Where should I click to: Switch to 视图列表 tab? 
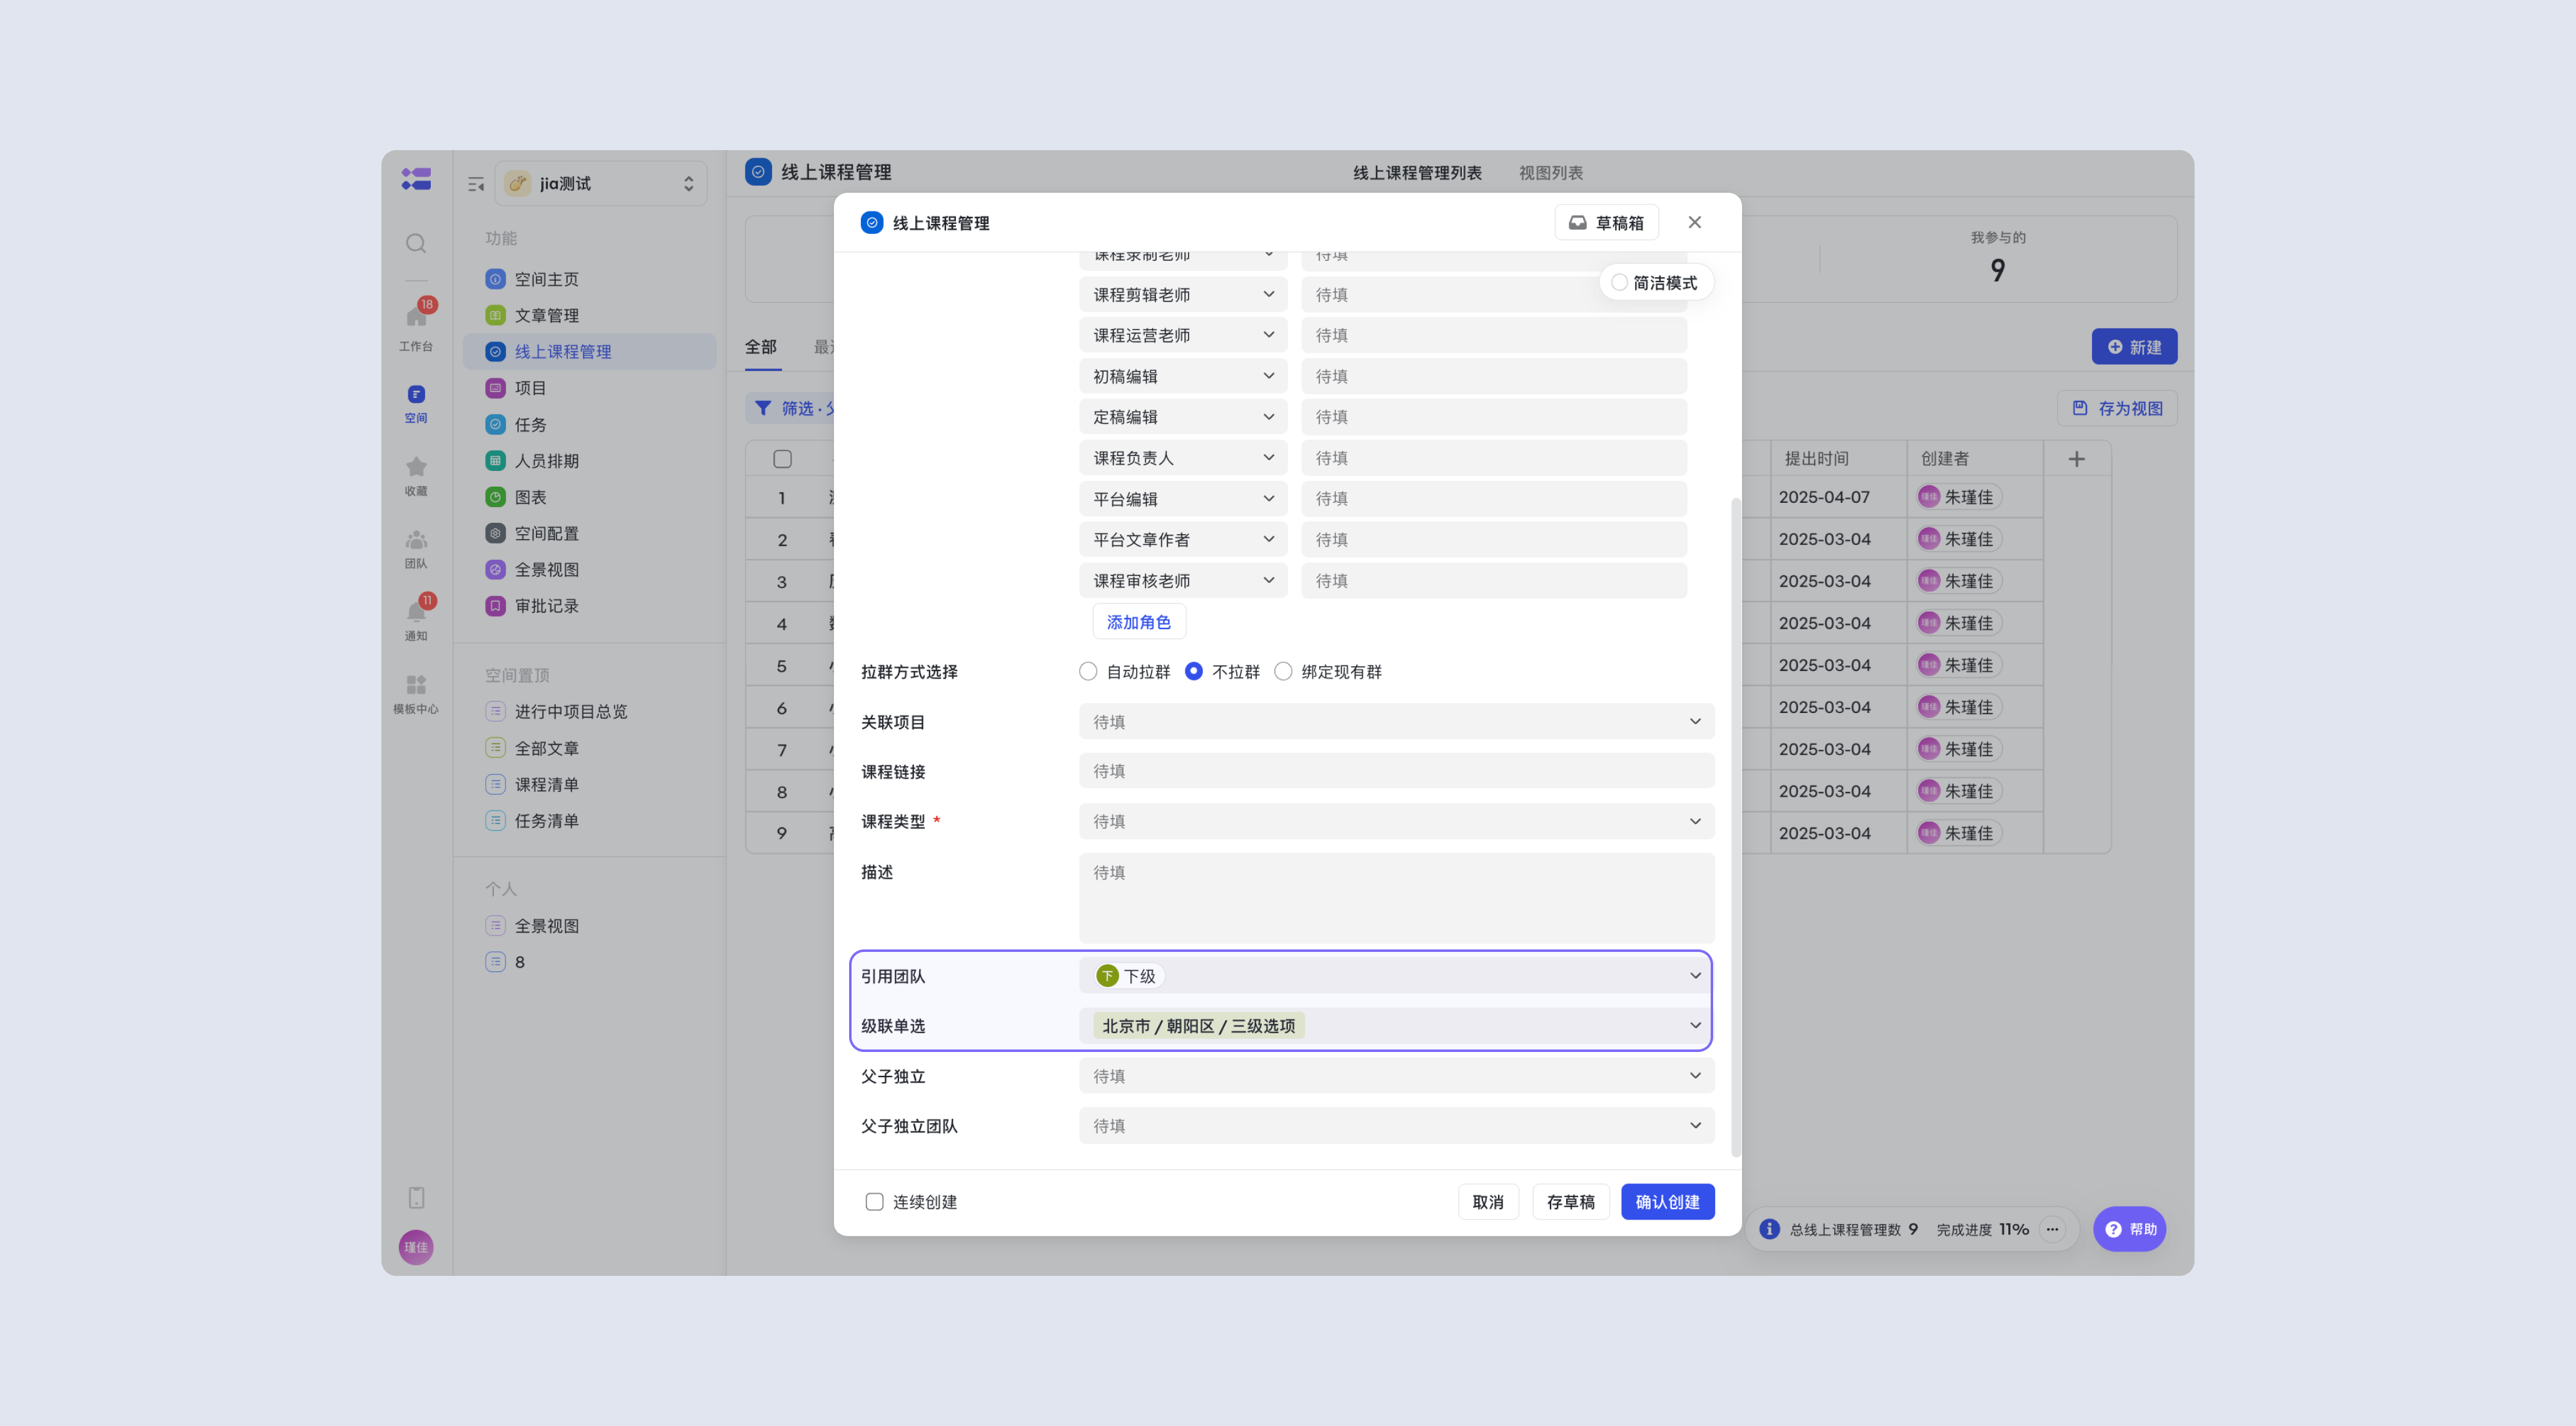pos(1550,172)
